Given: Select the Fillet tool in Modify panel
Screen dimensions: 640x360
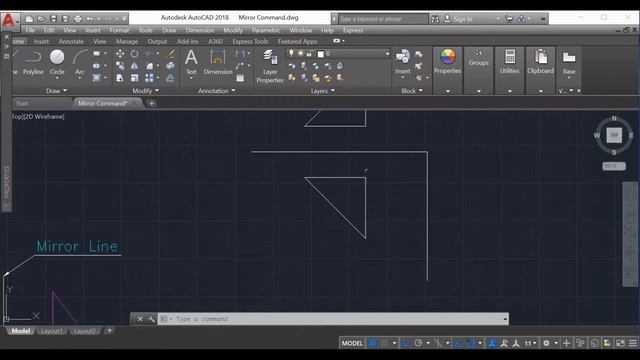Looking at the screenshot, I should (x=149, y=66).
